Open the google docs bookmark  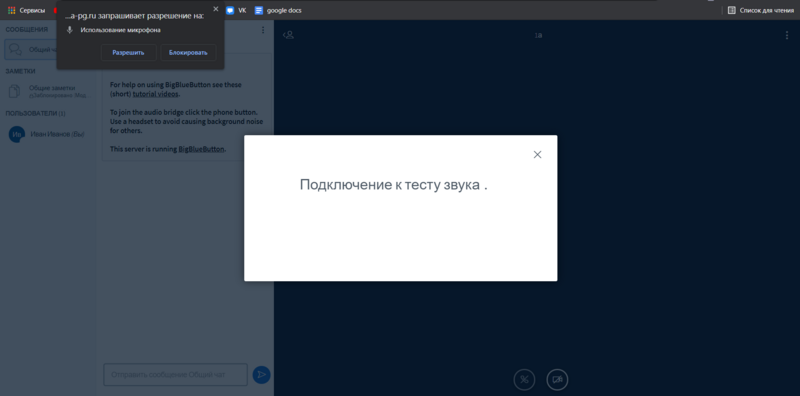point(278,10)
